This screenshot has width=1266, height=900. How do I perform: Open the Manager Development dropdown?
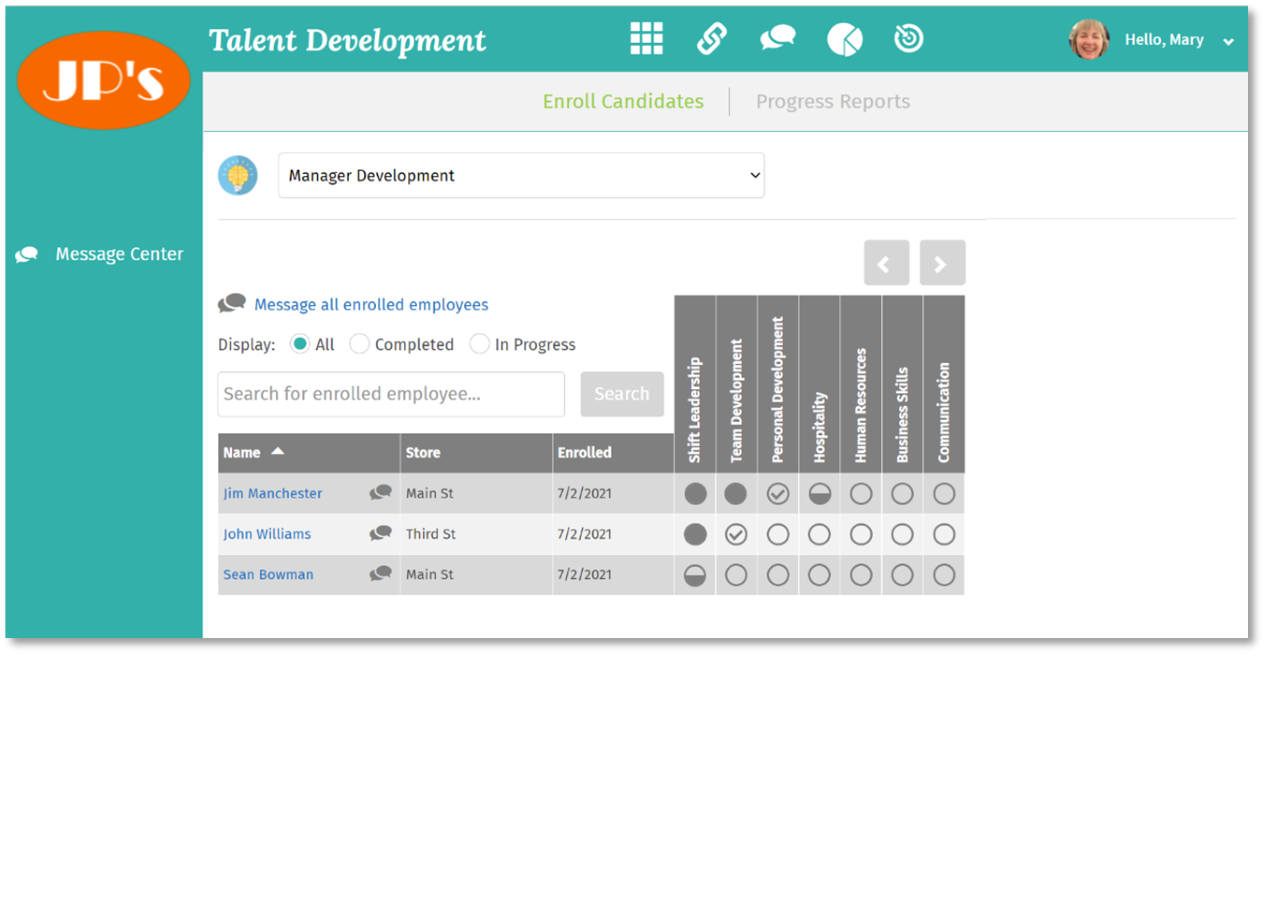521,175
